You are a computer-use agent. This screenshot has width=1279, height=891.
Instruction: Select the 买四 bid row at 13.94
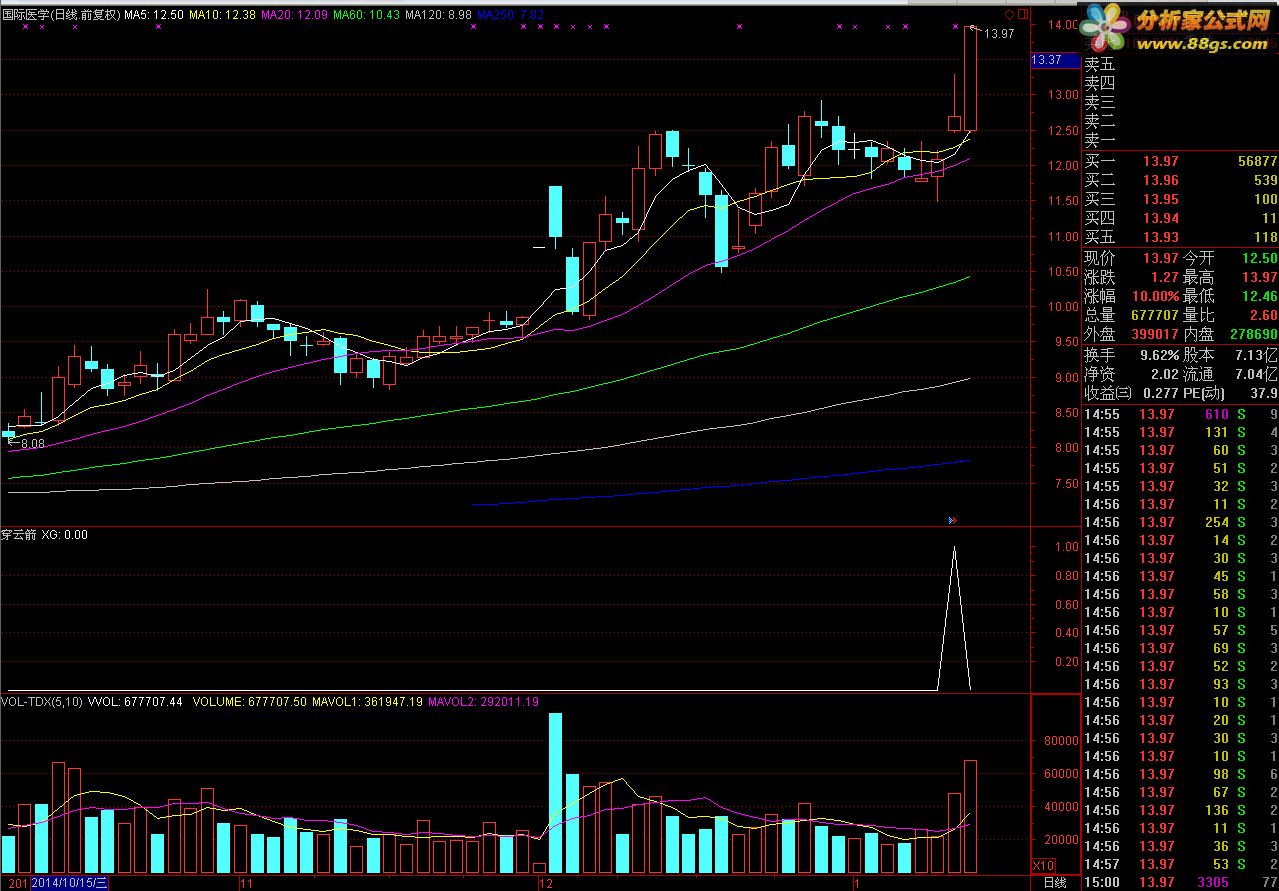(1180, 218)
